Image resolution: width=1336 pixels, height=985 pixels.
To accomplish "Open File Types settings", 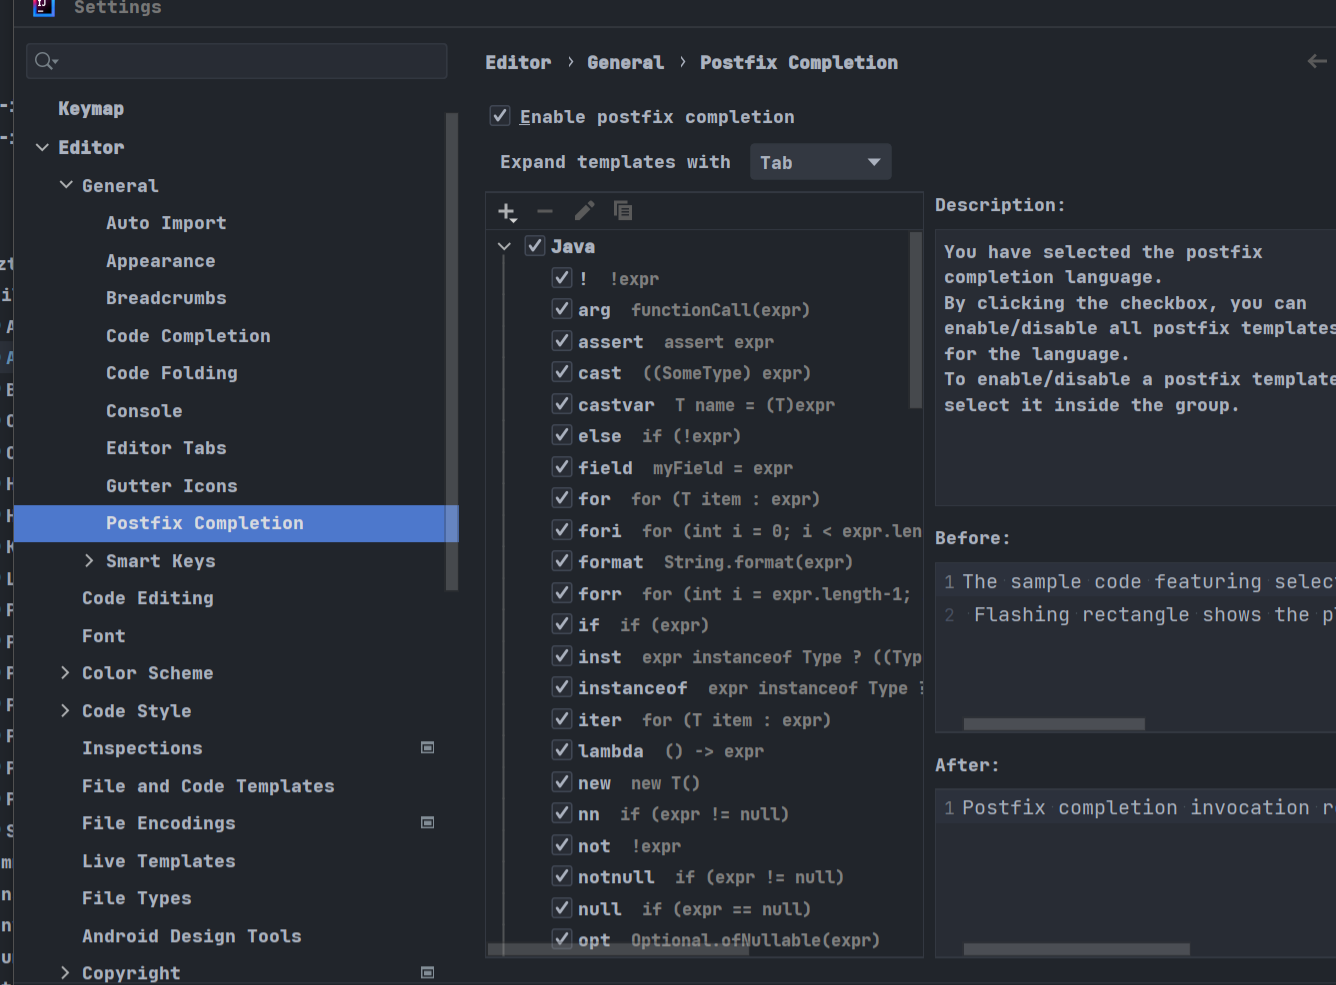I will (137, 898).
